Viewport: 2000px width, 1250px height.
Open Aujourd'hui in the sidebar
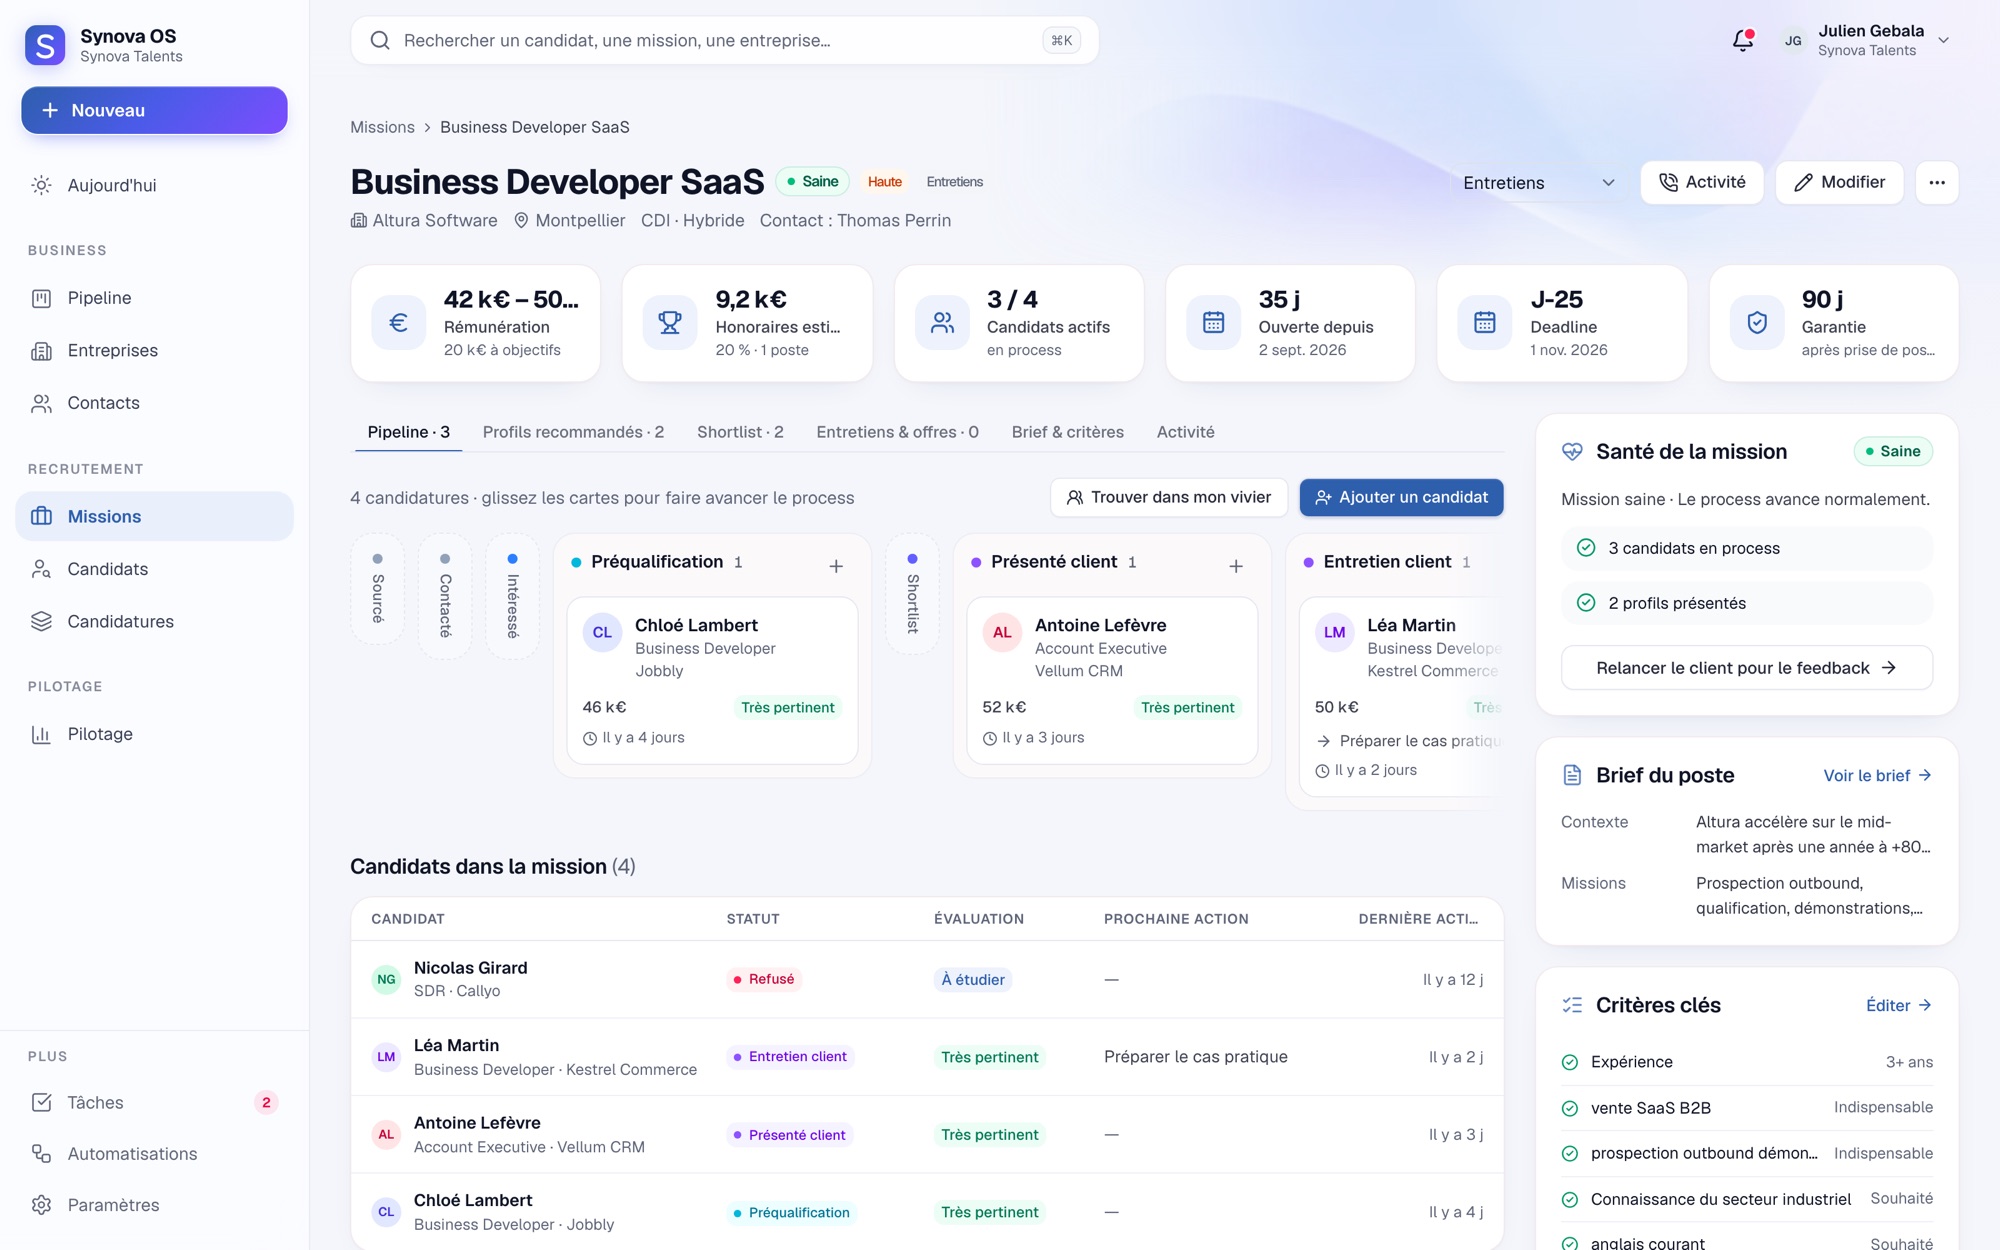155,185
